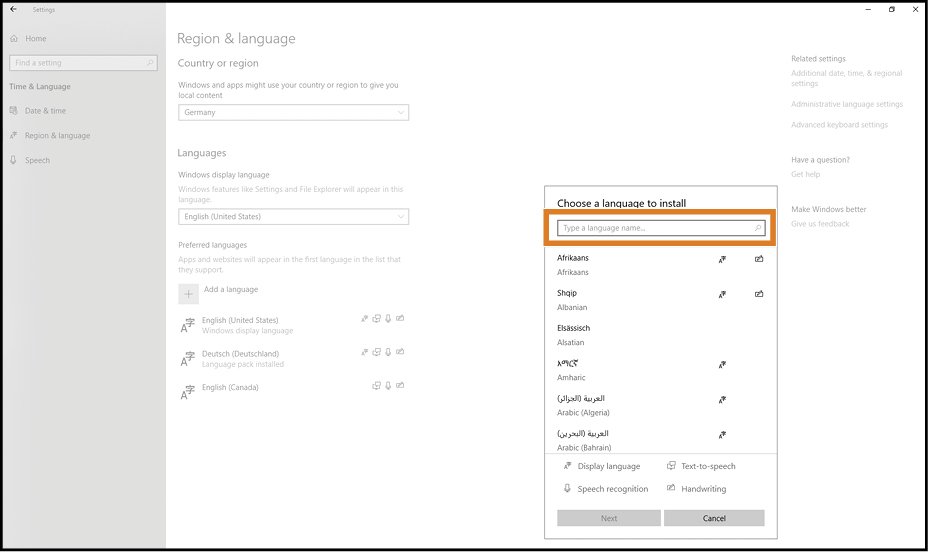The height and width of the screenshot is (552, 928).
Task: Click display language icon on Amharic row
Action: coord(722,364)
